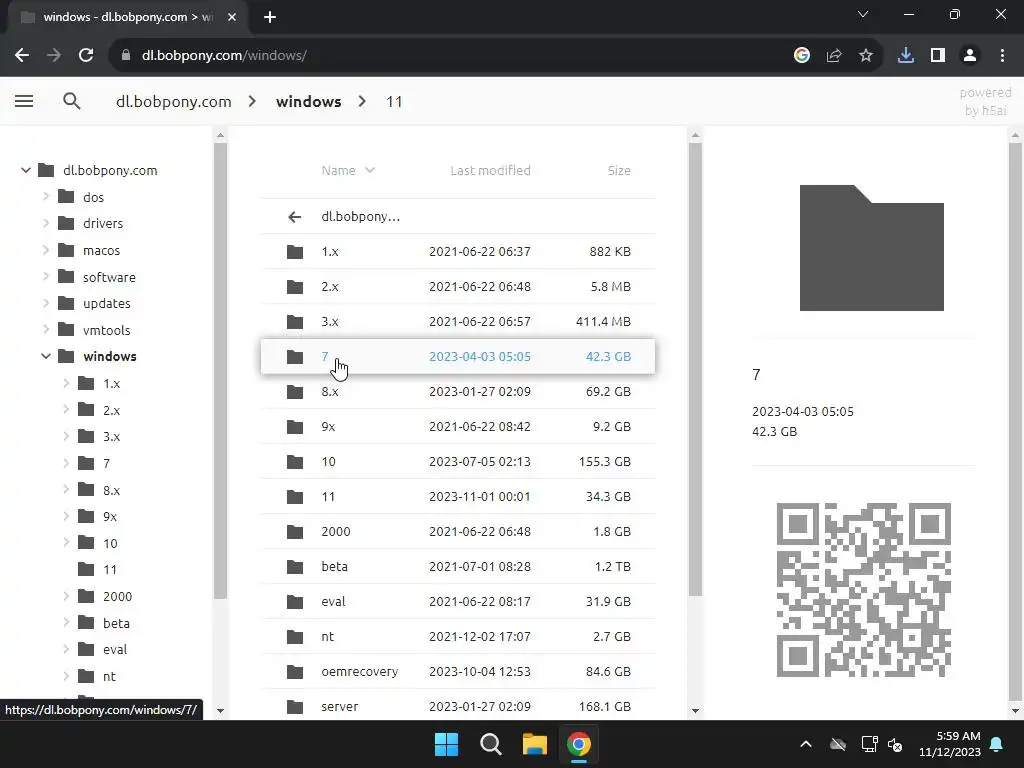1024x768 pixels.
Task: Click the dl.bobpony.com breadcrumb
Action: (174, 101)
